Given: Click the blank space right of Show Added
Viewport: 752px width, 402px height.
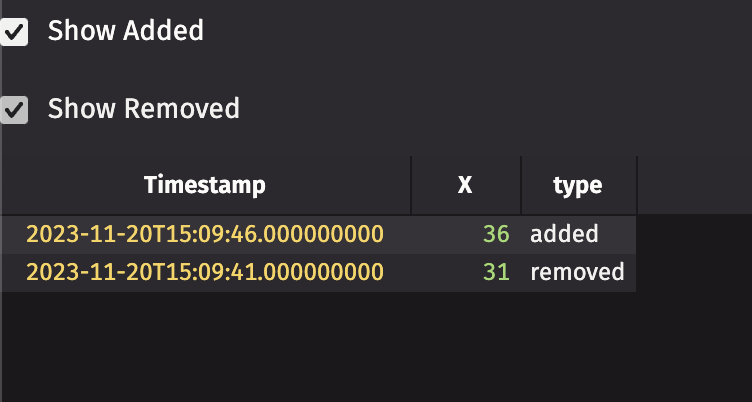Looking at the screenshot, I should pyautogui.click(x=480, y=31).
